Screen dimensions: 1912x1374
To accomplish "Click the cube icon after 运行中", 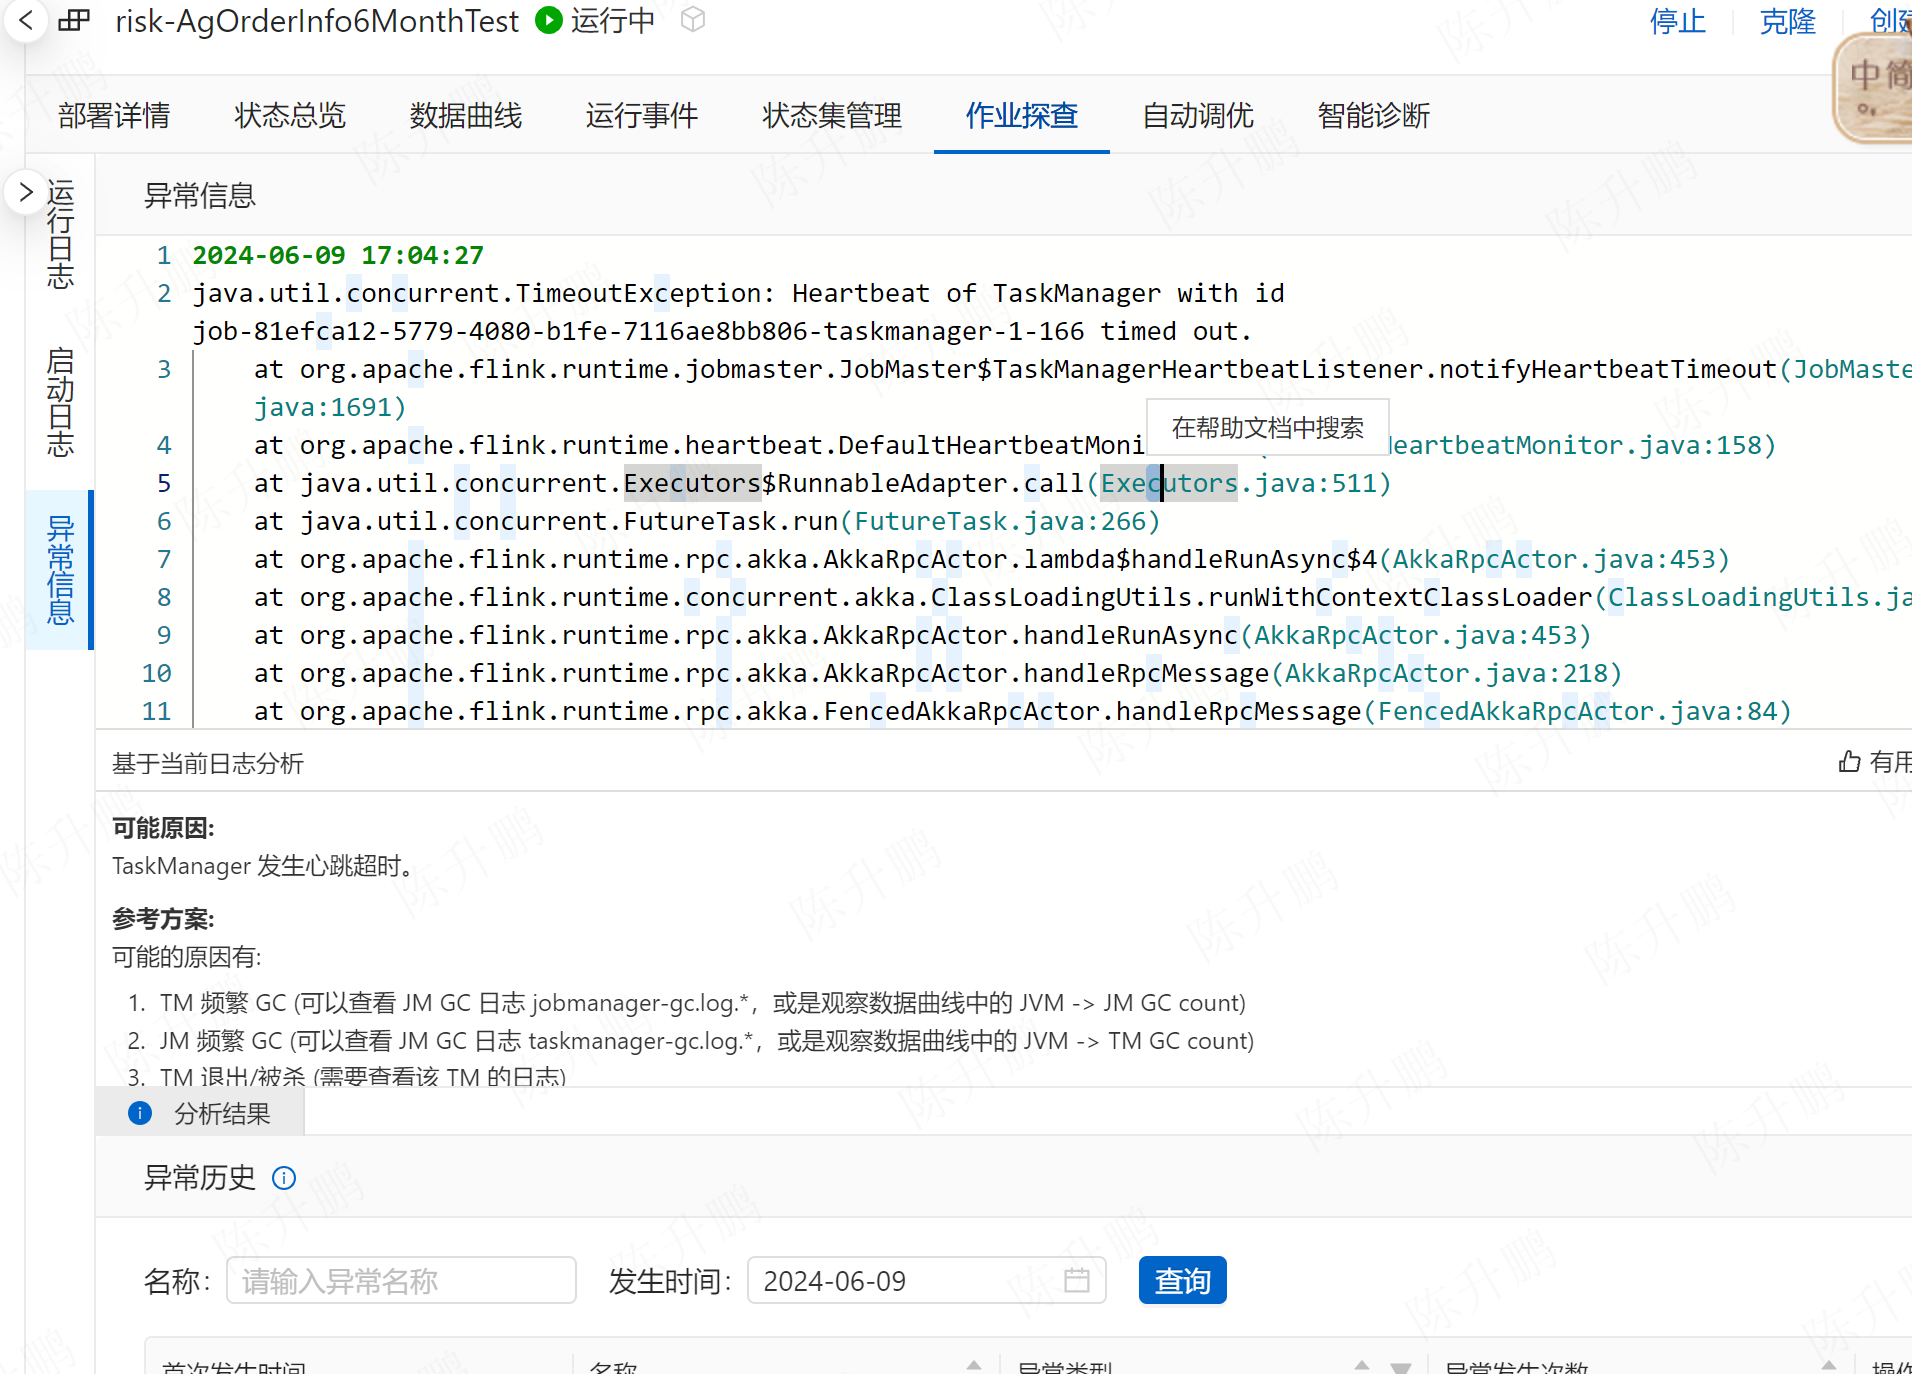I will pyautogui.click(x=693, y=20).
